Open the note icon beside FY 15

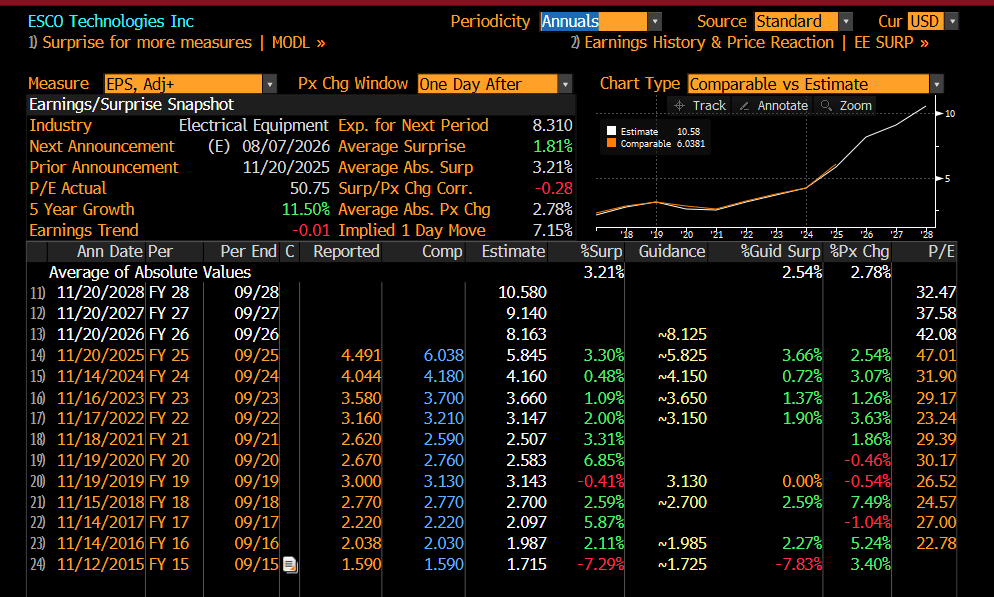tap(290, 564)
